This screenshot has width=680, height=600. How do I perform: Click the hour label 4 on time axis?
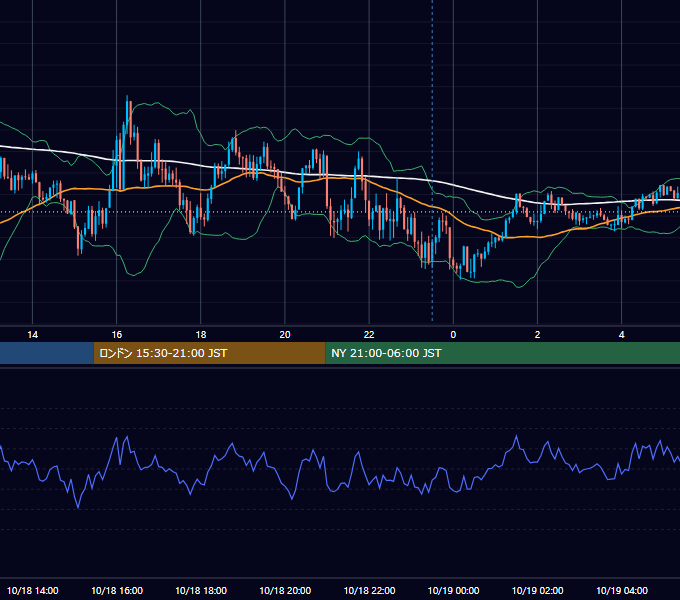[621, 335]
